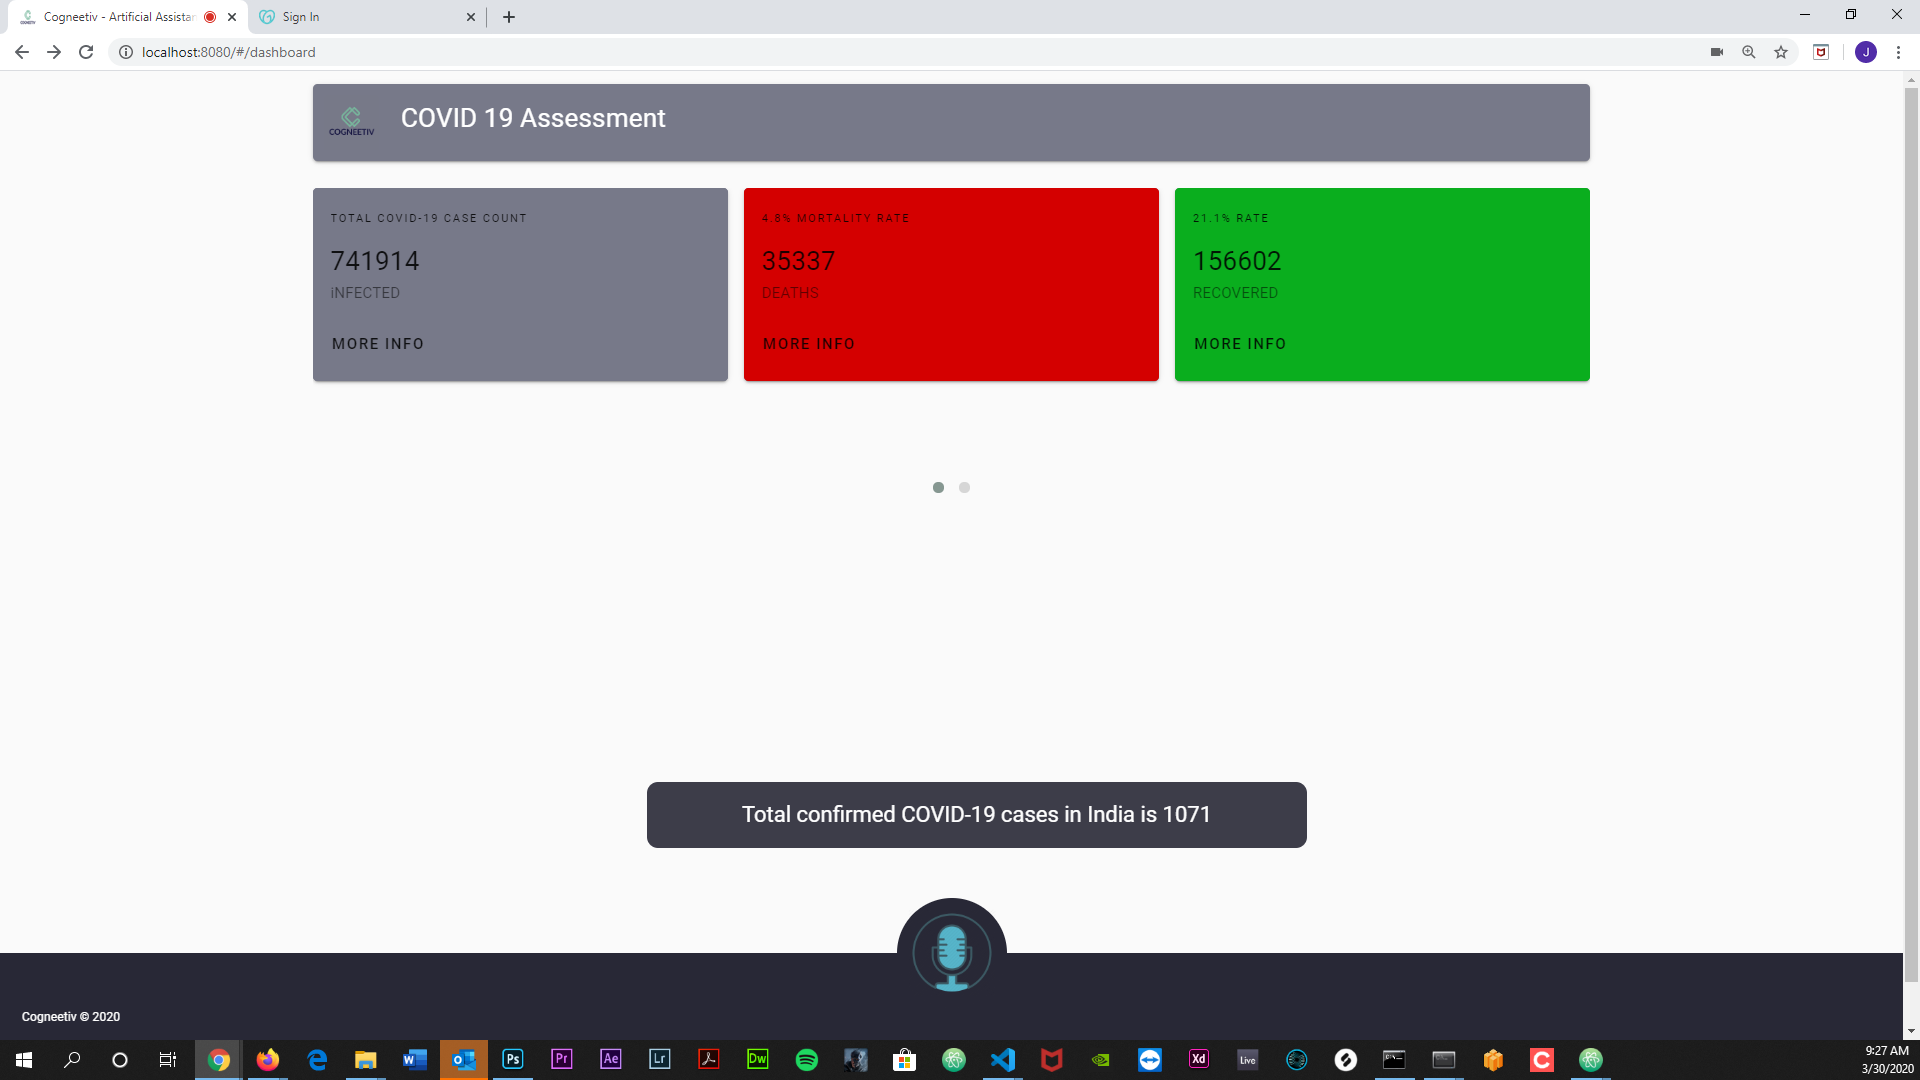
Task: Close the Cogneetiv browser tab
Action: (x=232, y=17)
